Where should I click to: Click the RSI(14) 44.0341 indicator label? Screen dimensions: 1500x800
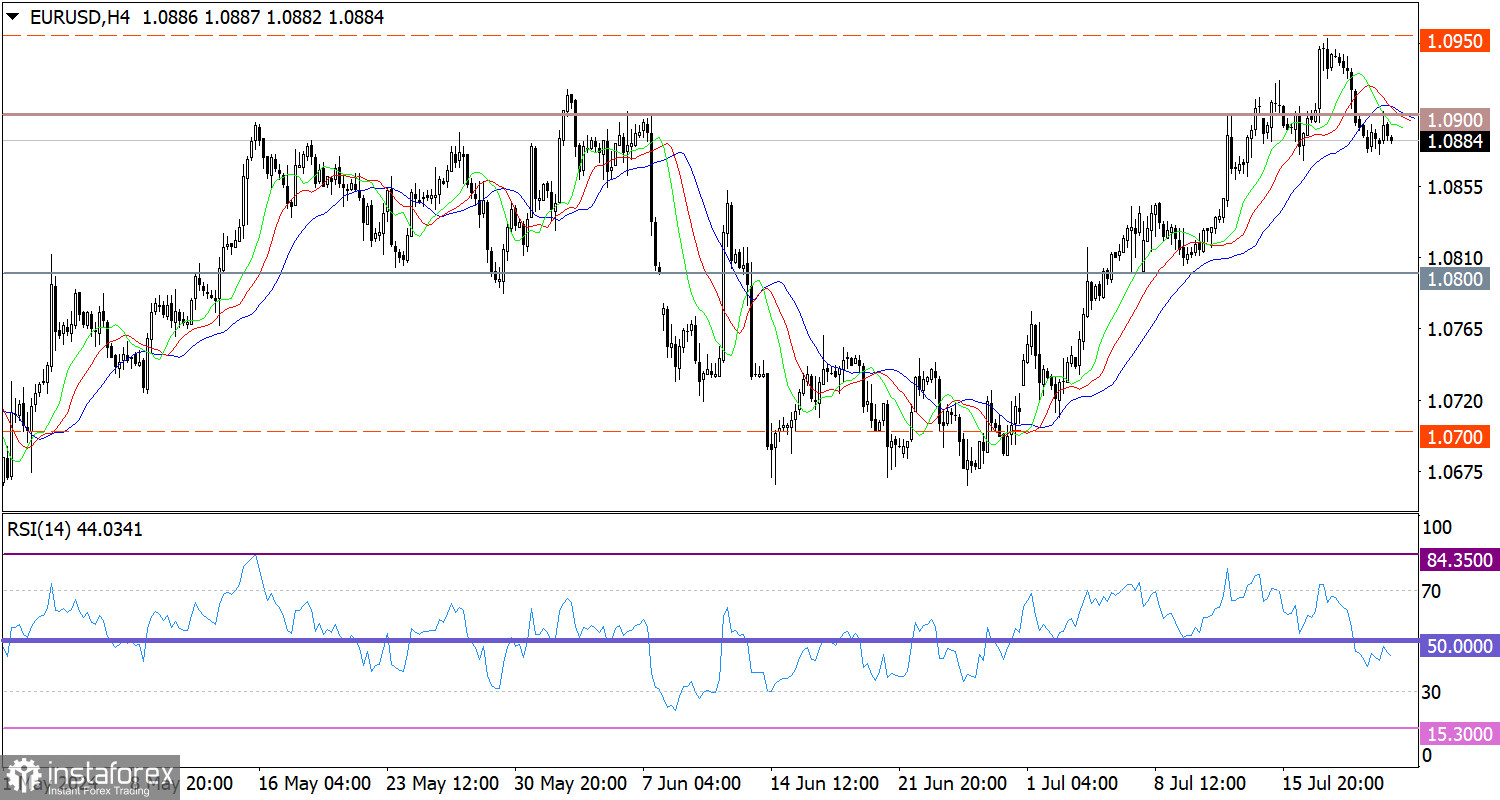pyautogui.click(x=75, y=530)
